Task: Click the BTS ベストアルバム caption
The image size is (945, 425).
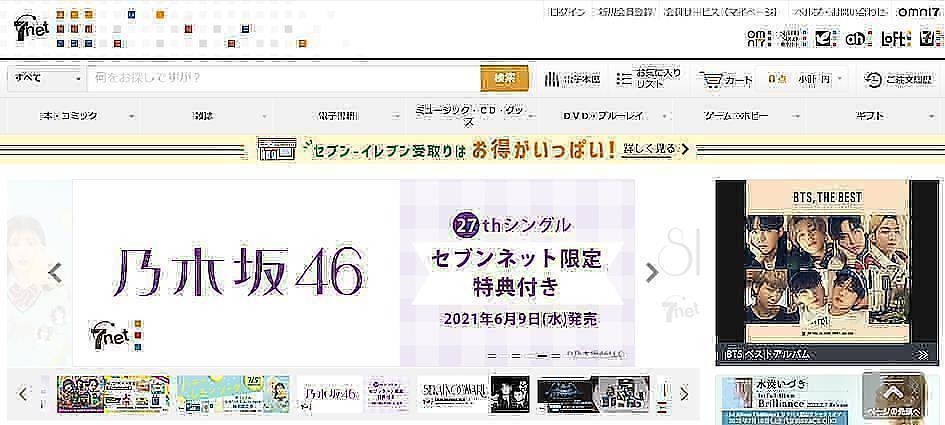Action: pyautogui.click(x=767, y=355)
